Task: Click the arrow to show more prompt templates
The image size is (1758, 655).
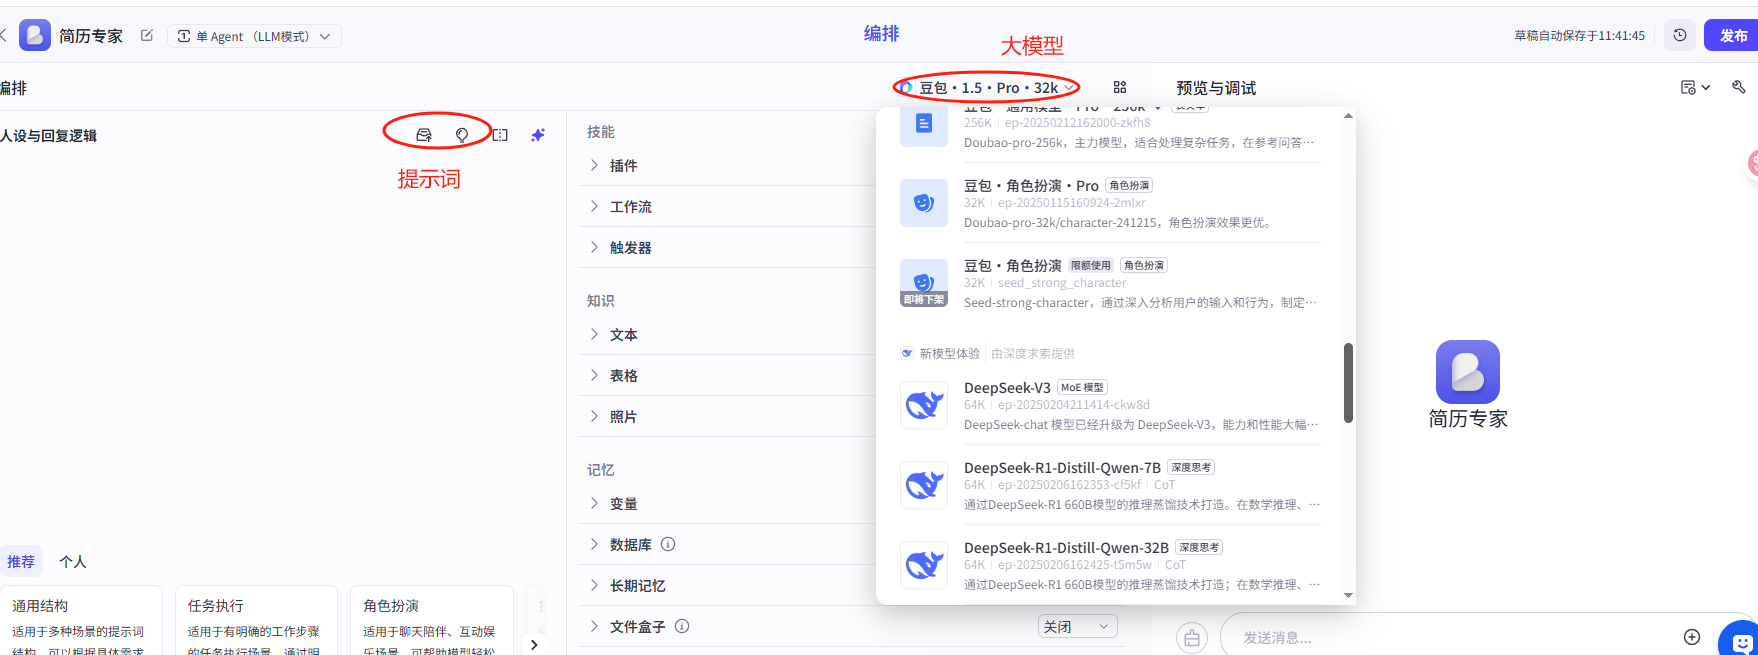Action: (534, 644)
